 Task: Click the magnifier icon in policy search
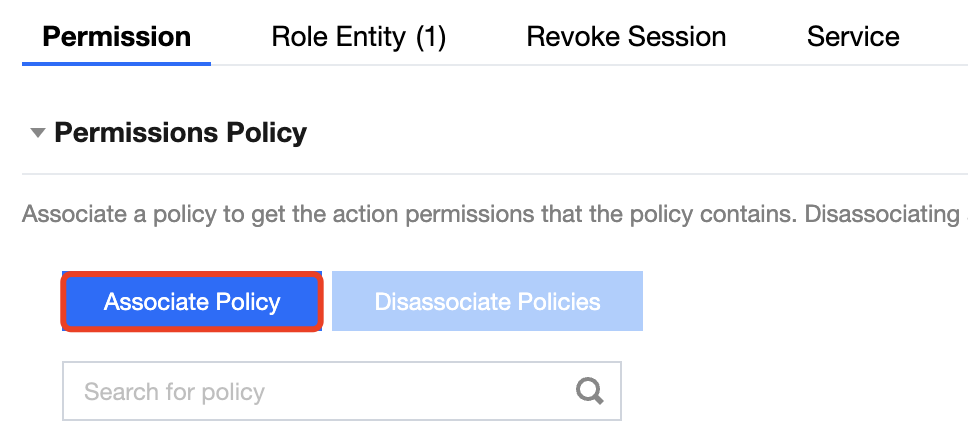[x=591, y=391]
